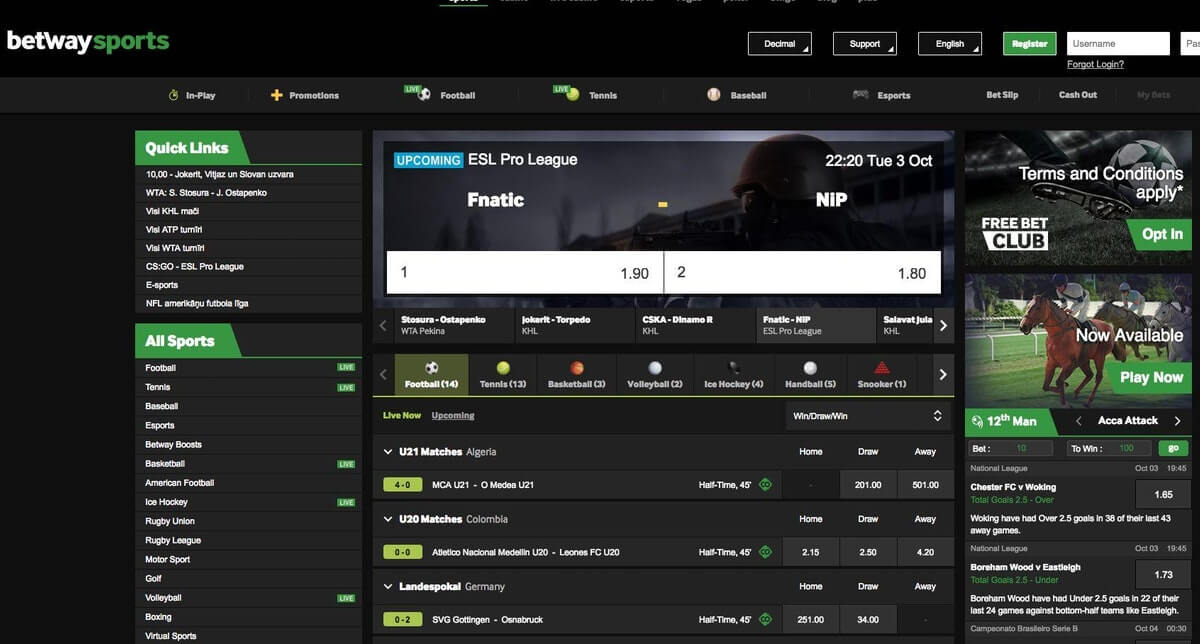Image resolution: width=1200 pixels, height=644 pixels.
Task: Click the green Register button
Action: point(1029,44)
